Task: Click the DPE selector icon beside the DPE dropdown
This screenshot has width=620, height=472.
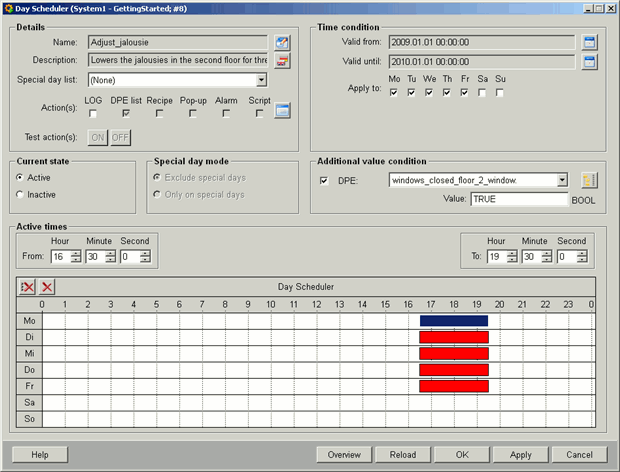Action: (589, 180)
